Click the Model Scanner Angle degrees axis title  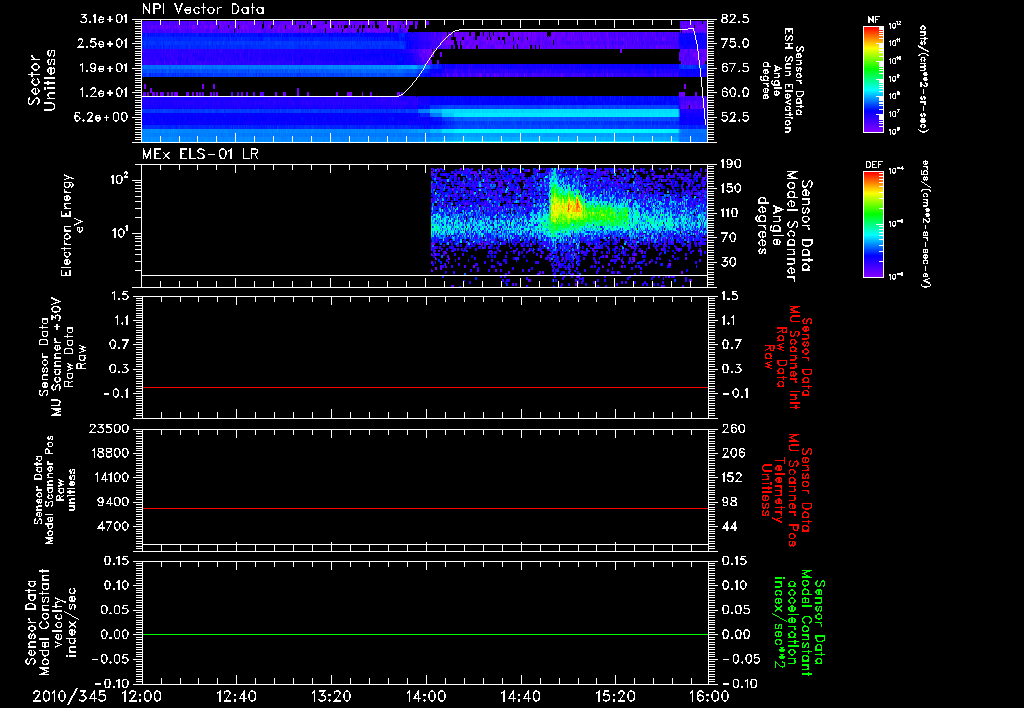click(x=786, y=226)
